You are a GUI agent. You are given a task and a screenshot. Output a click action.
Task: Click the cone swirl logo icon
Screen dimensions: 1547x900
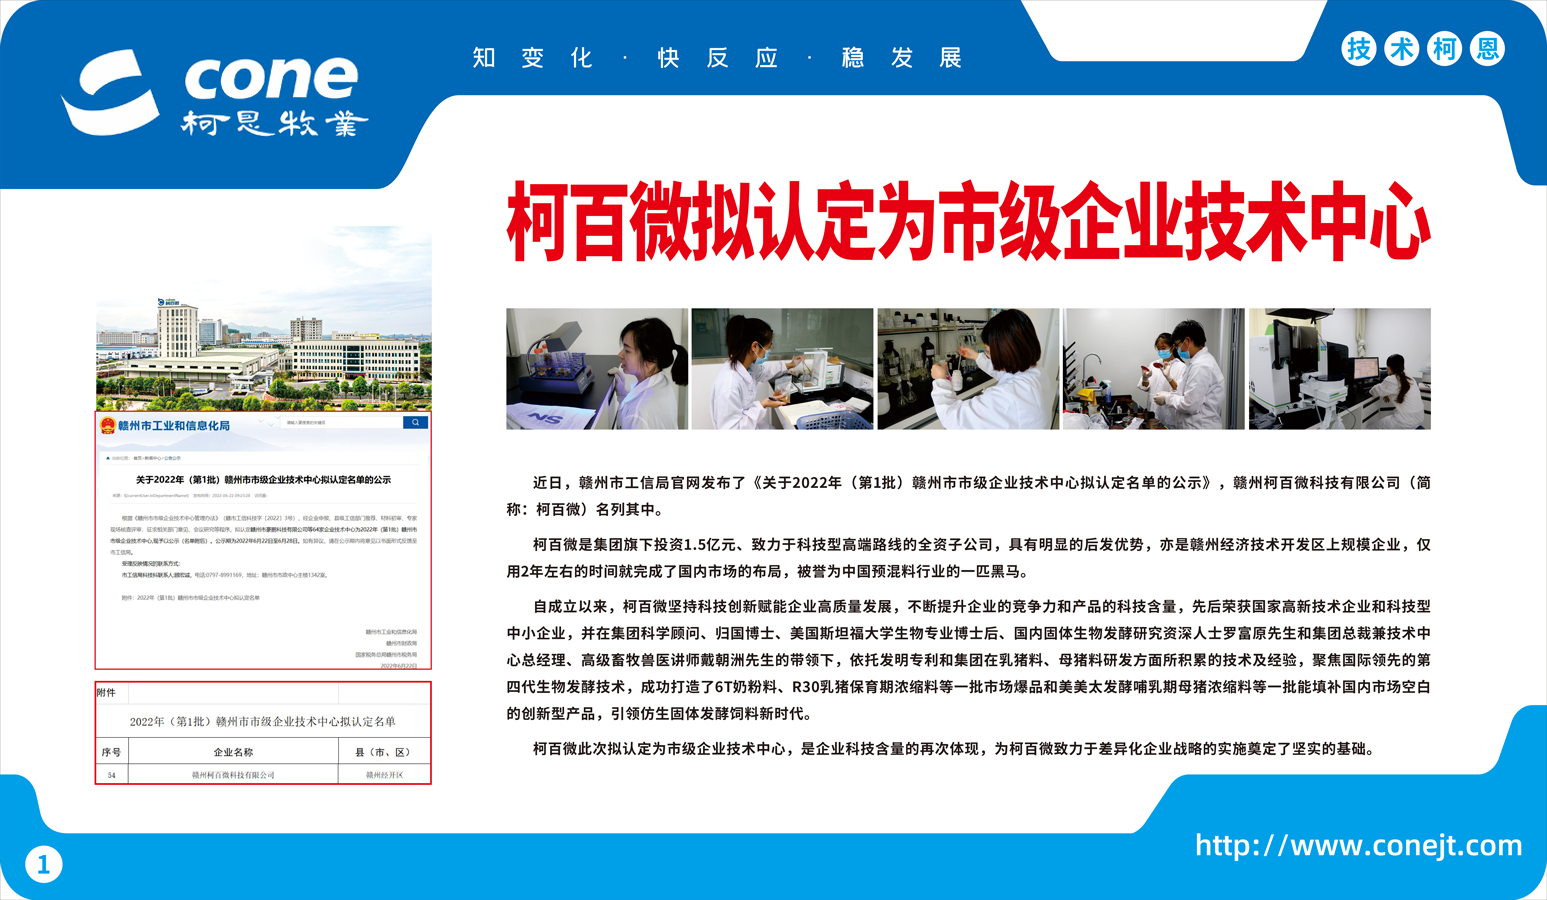pyautogui.click(x=110, y=92)
